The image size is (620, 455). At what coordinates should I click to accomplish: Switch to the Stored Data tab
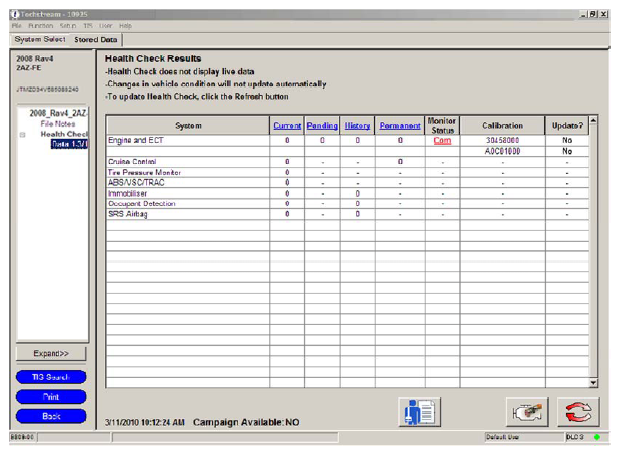tap(96, 40)
